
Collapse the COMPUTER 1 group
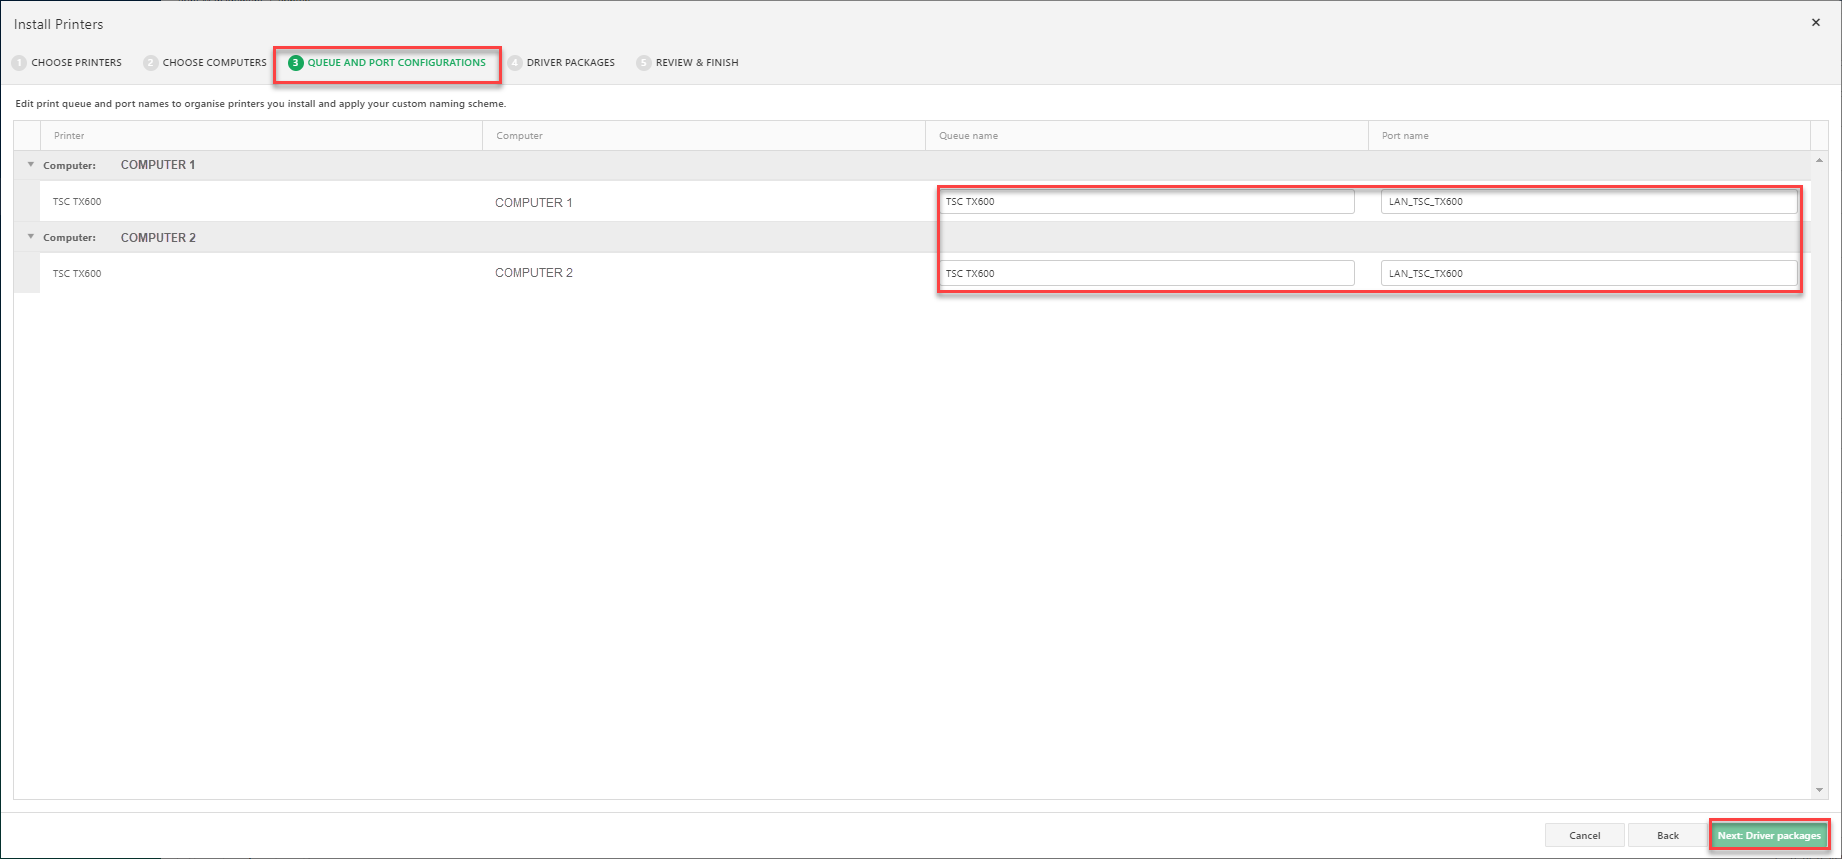[31, 165]
